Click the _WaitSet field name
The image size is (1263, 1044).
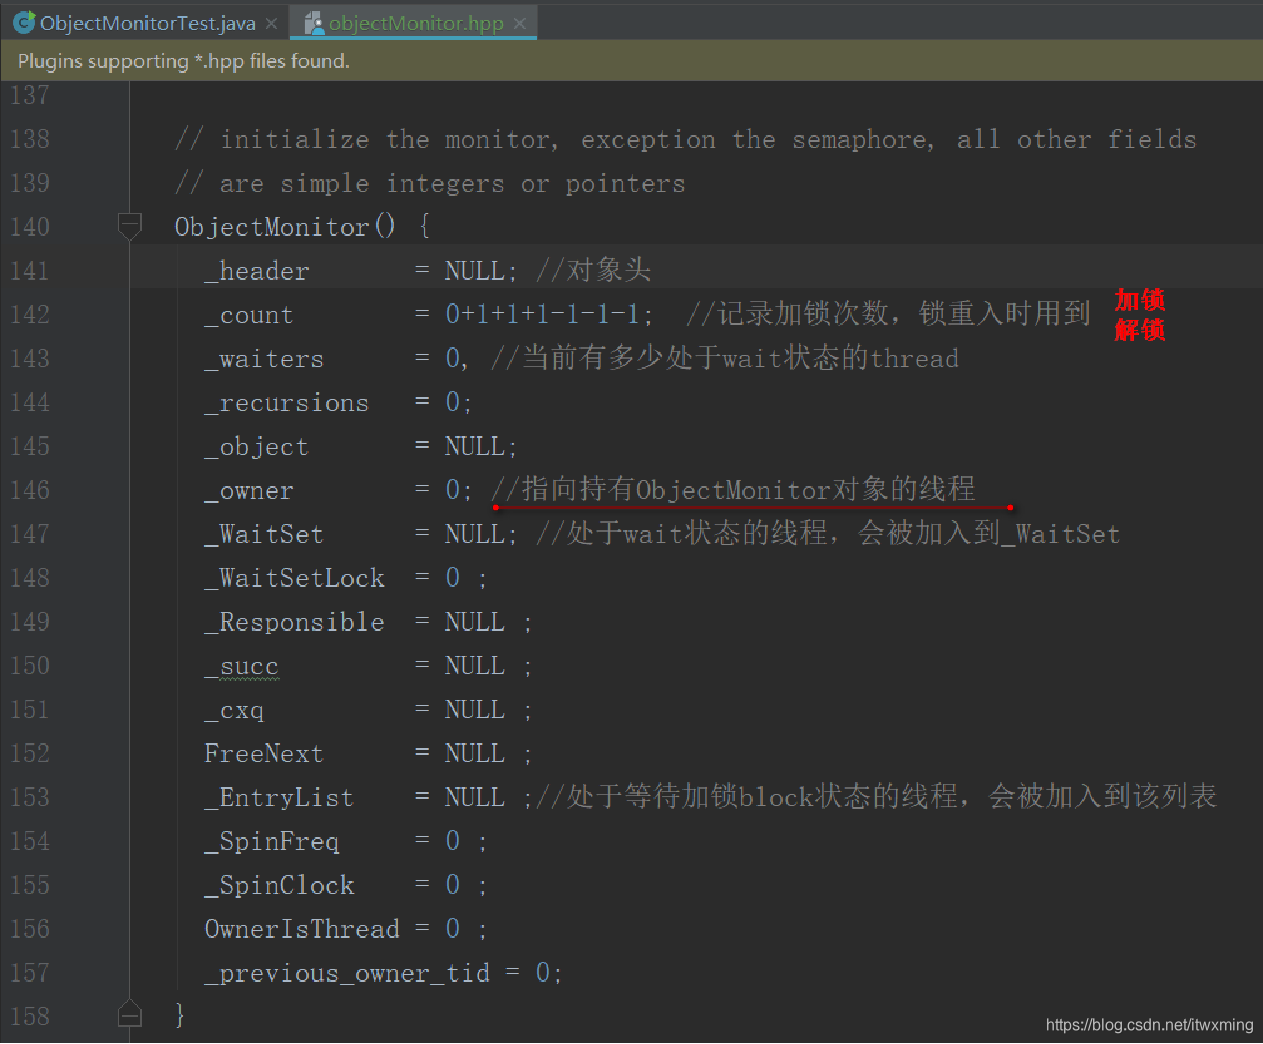(x=264, y=534)
